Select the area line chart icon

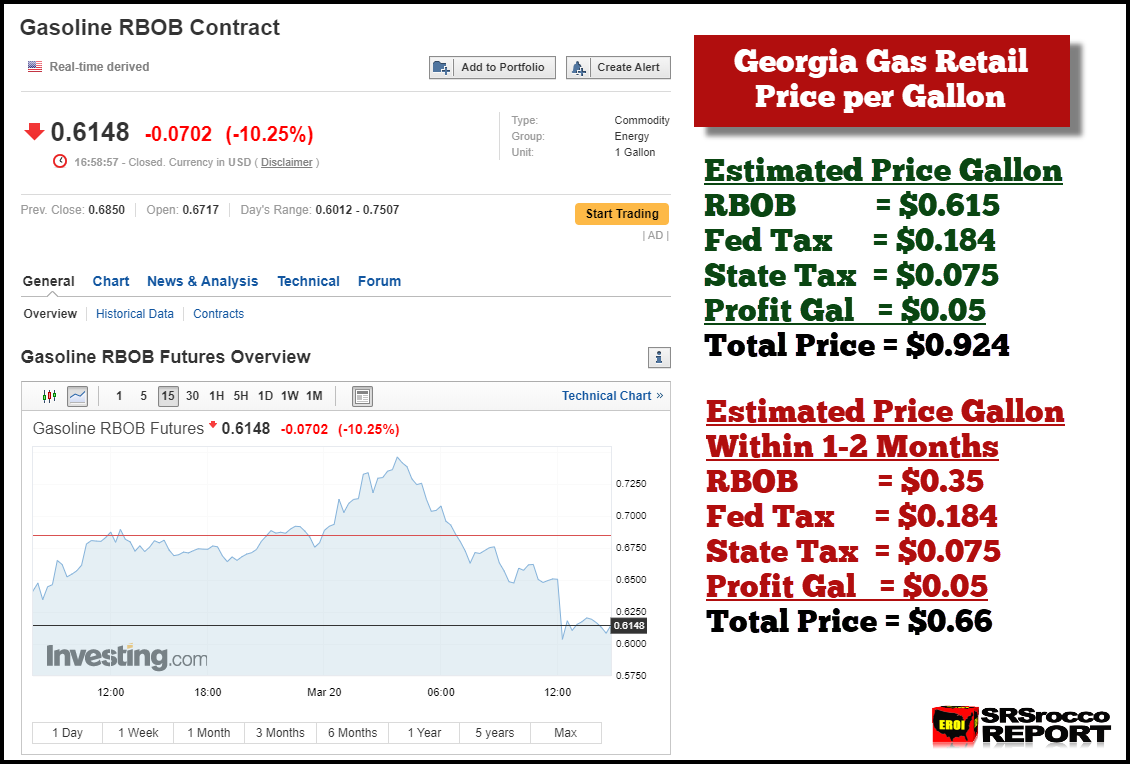pos(77,396)
